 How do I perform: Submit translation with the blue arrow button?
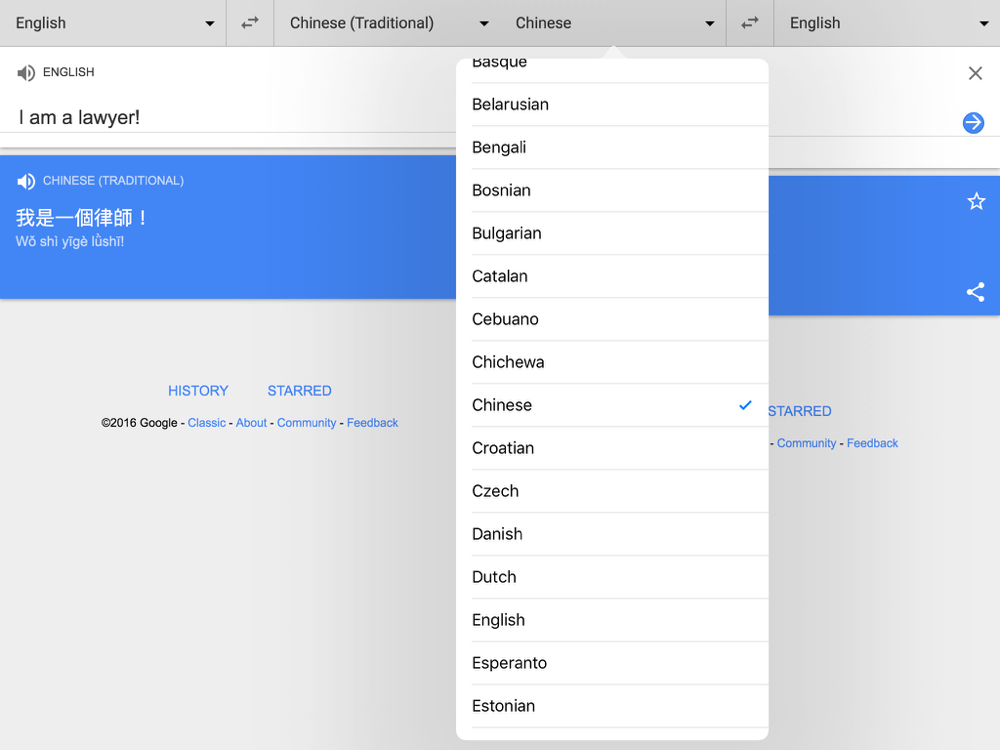click(x=973, y=122)
